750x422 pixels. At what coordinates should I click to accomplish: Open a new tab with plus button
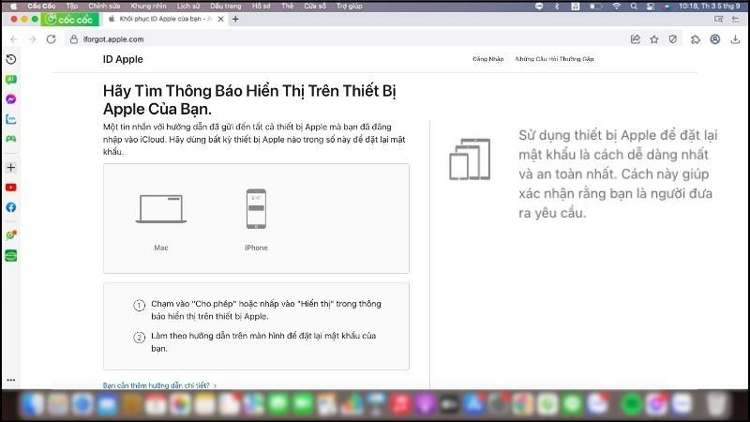pyautogui.click(x=235, y=19)
